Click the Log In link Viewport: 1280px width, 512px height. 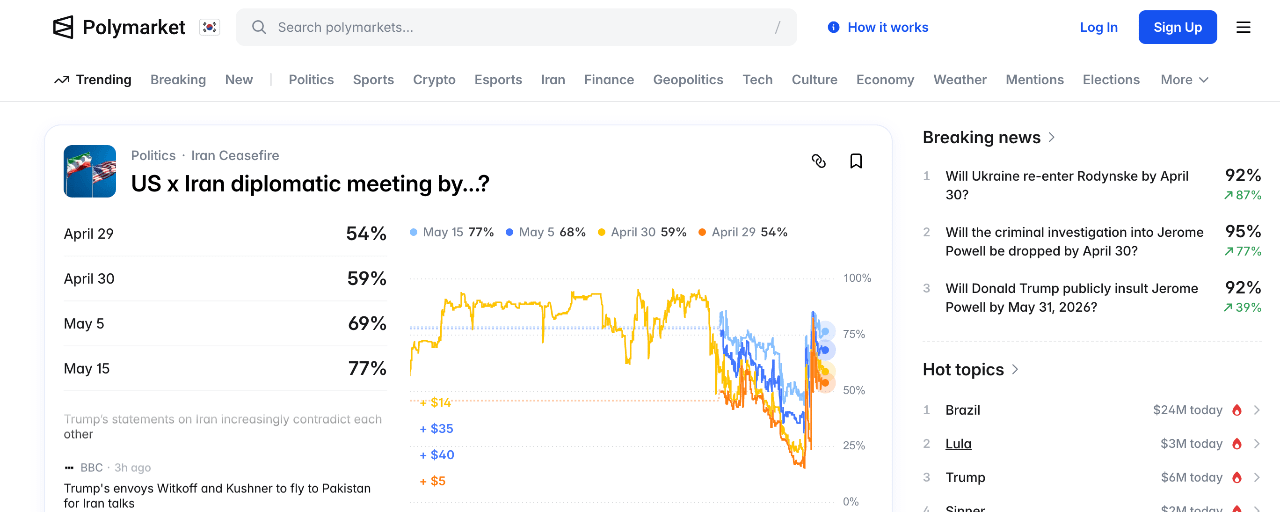[1098, 28]
